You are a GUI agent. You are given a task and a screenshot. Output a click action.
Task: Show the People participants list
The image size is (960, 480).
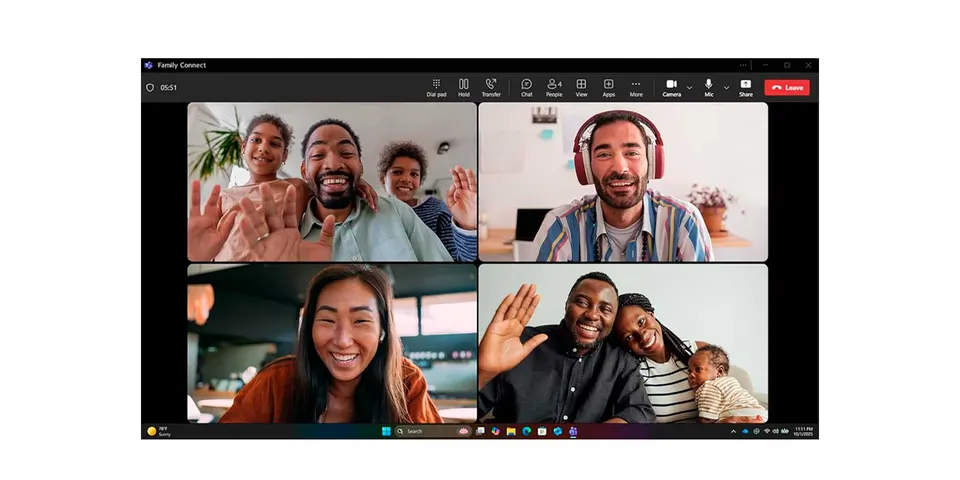click(554, 88)
